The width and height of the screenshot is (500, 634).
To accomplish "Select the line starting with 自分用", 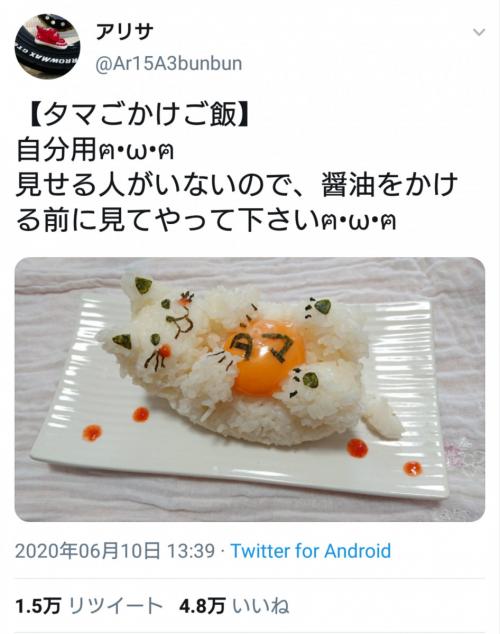I will point(95,150).
